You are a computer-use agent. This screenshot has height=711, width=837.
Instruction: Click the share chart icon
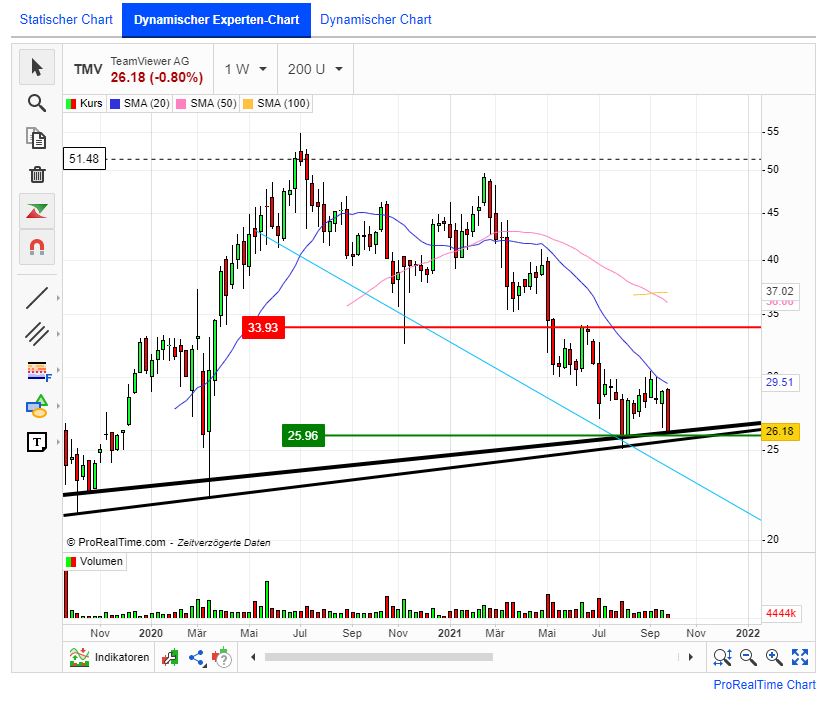(197, 657)
